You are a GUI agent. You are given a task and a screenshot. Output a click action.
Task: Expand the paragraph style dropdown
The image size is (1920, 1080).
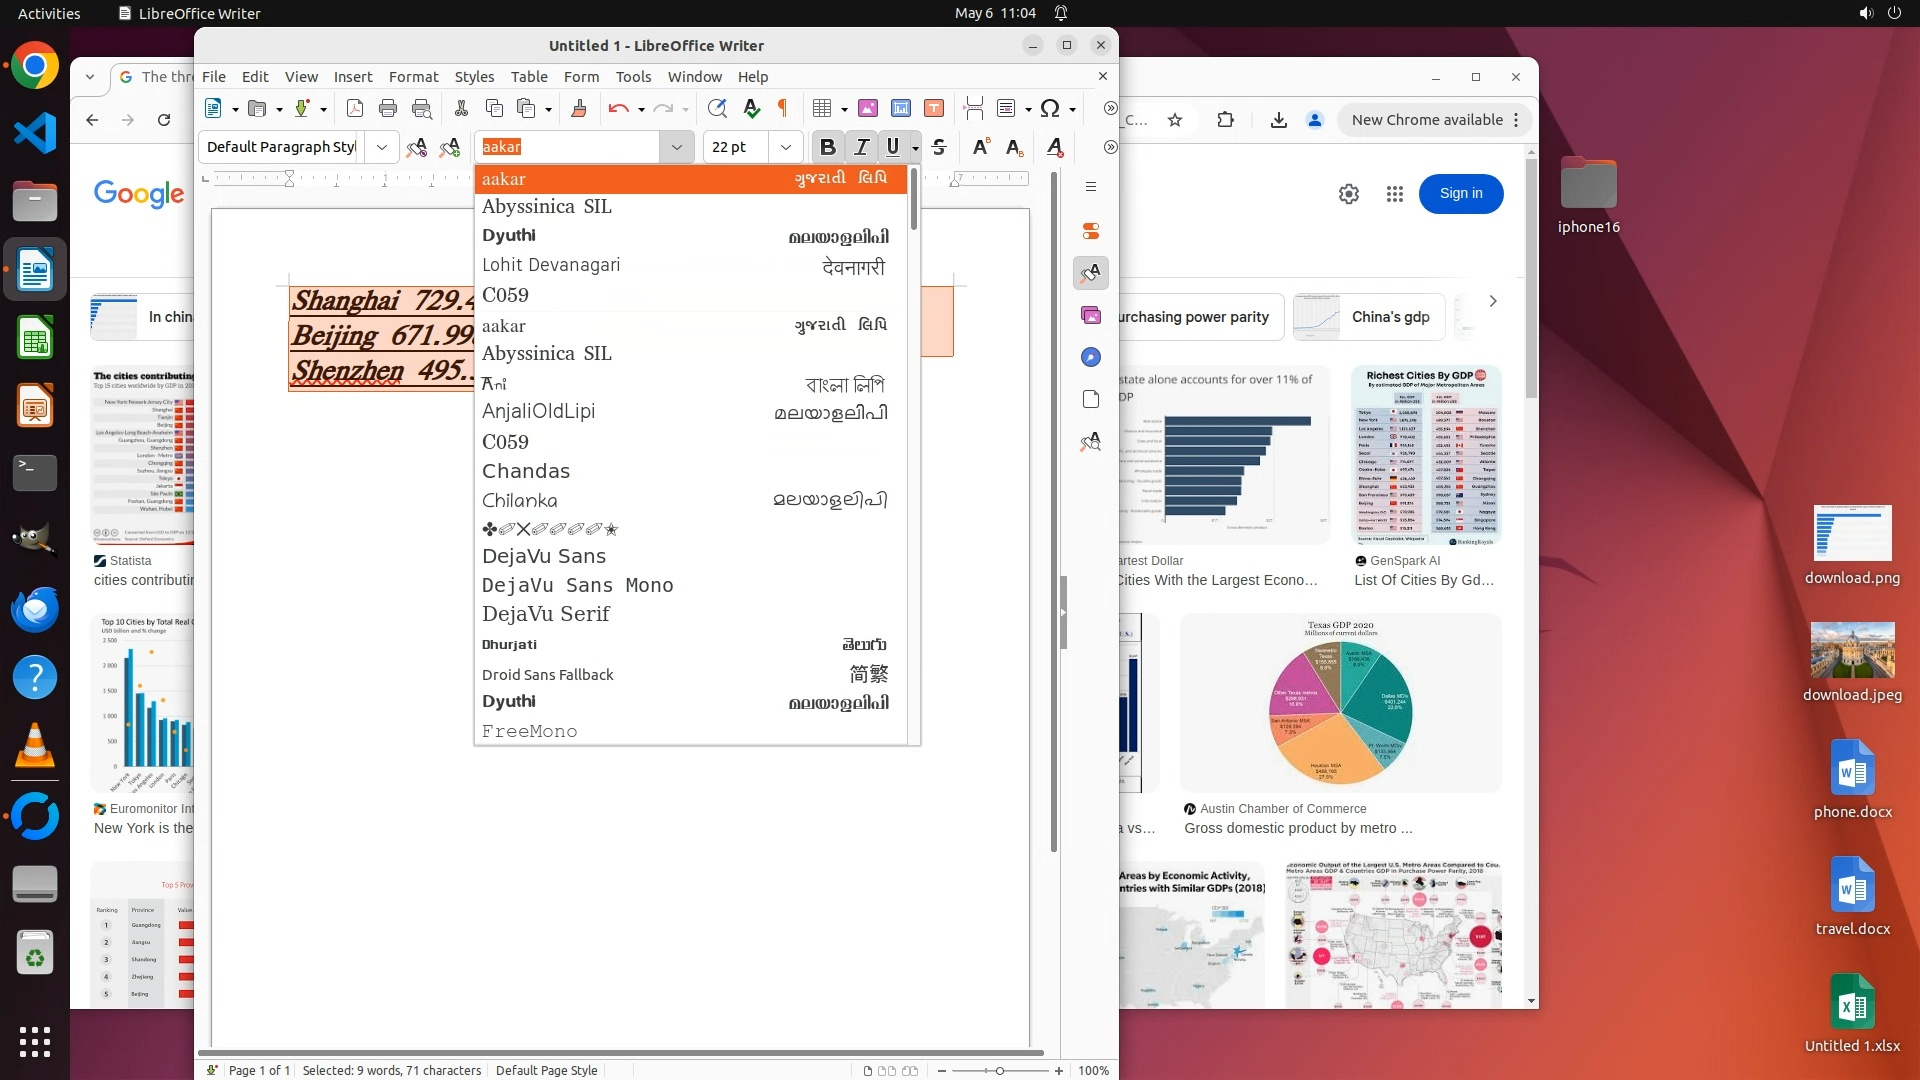(381, 147)
